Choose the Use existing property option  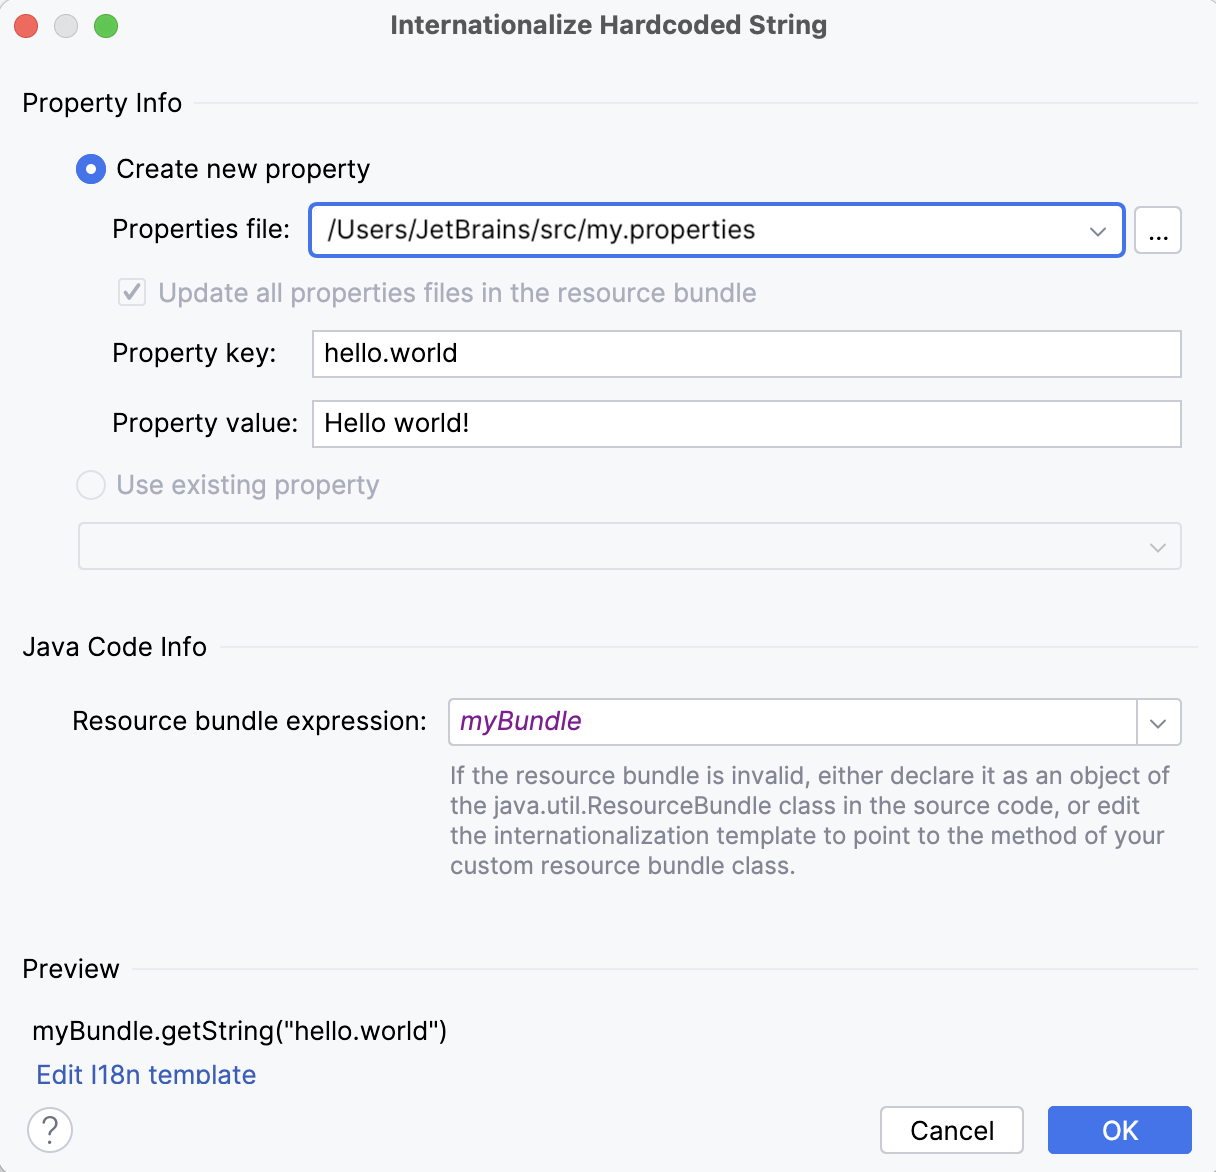[x=90, y=485]
